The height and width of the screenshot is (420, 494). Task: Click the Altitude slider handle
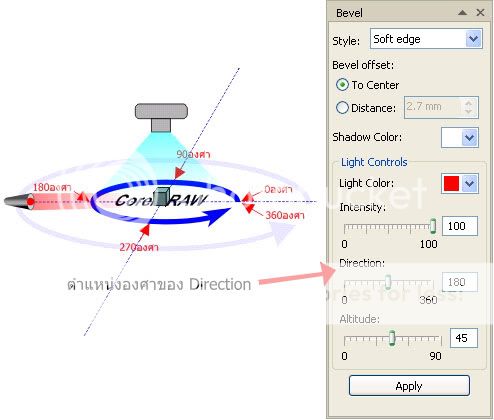point(392,338)
